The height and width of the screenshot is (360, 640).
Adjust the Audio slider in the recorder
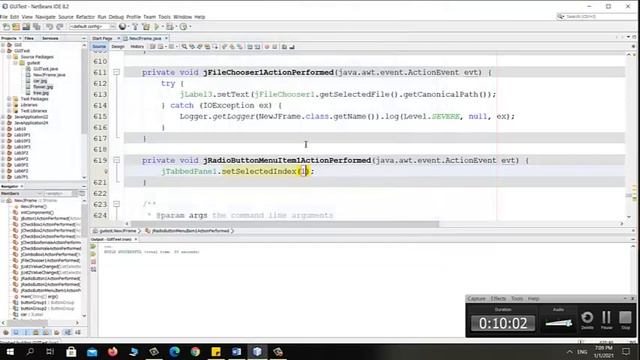click(x=558, y=324)
